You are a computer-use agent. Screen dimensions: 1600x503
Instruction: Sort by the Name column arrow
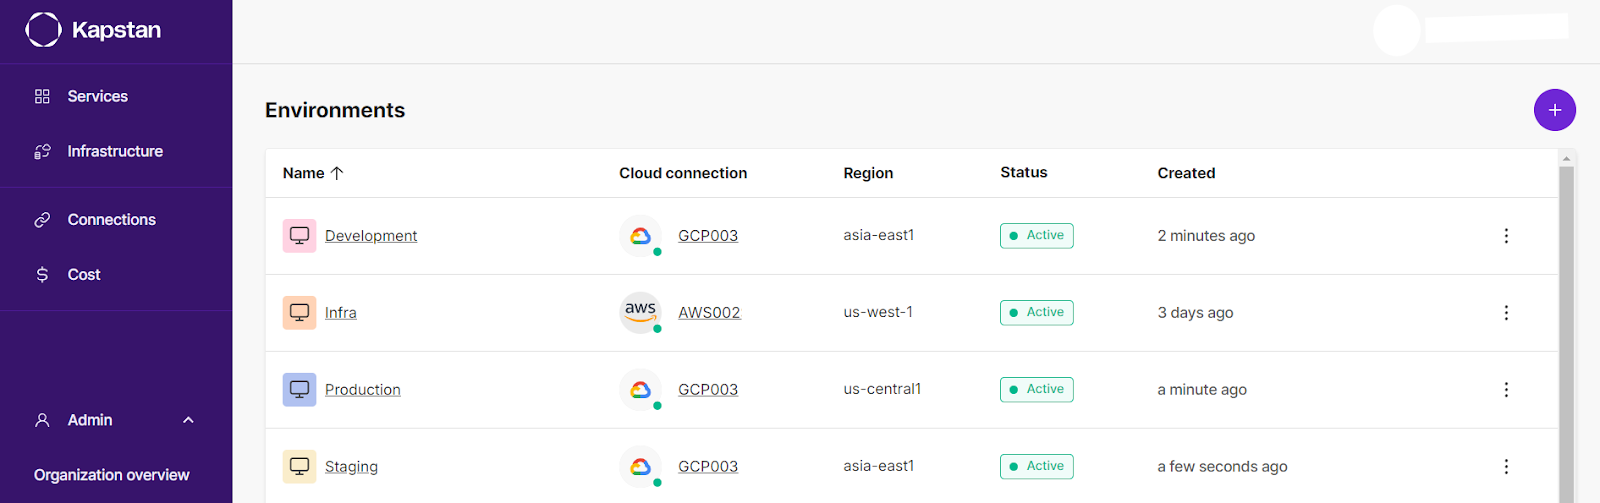337,173
